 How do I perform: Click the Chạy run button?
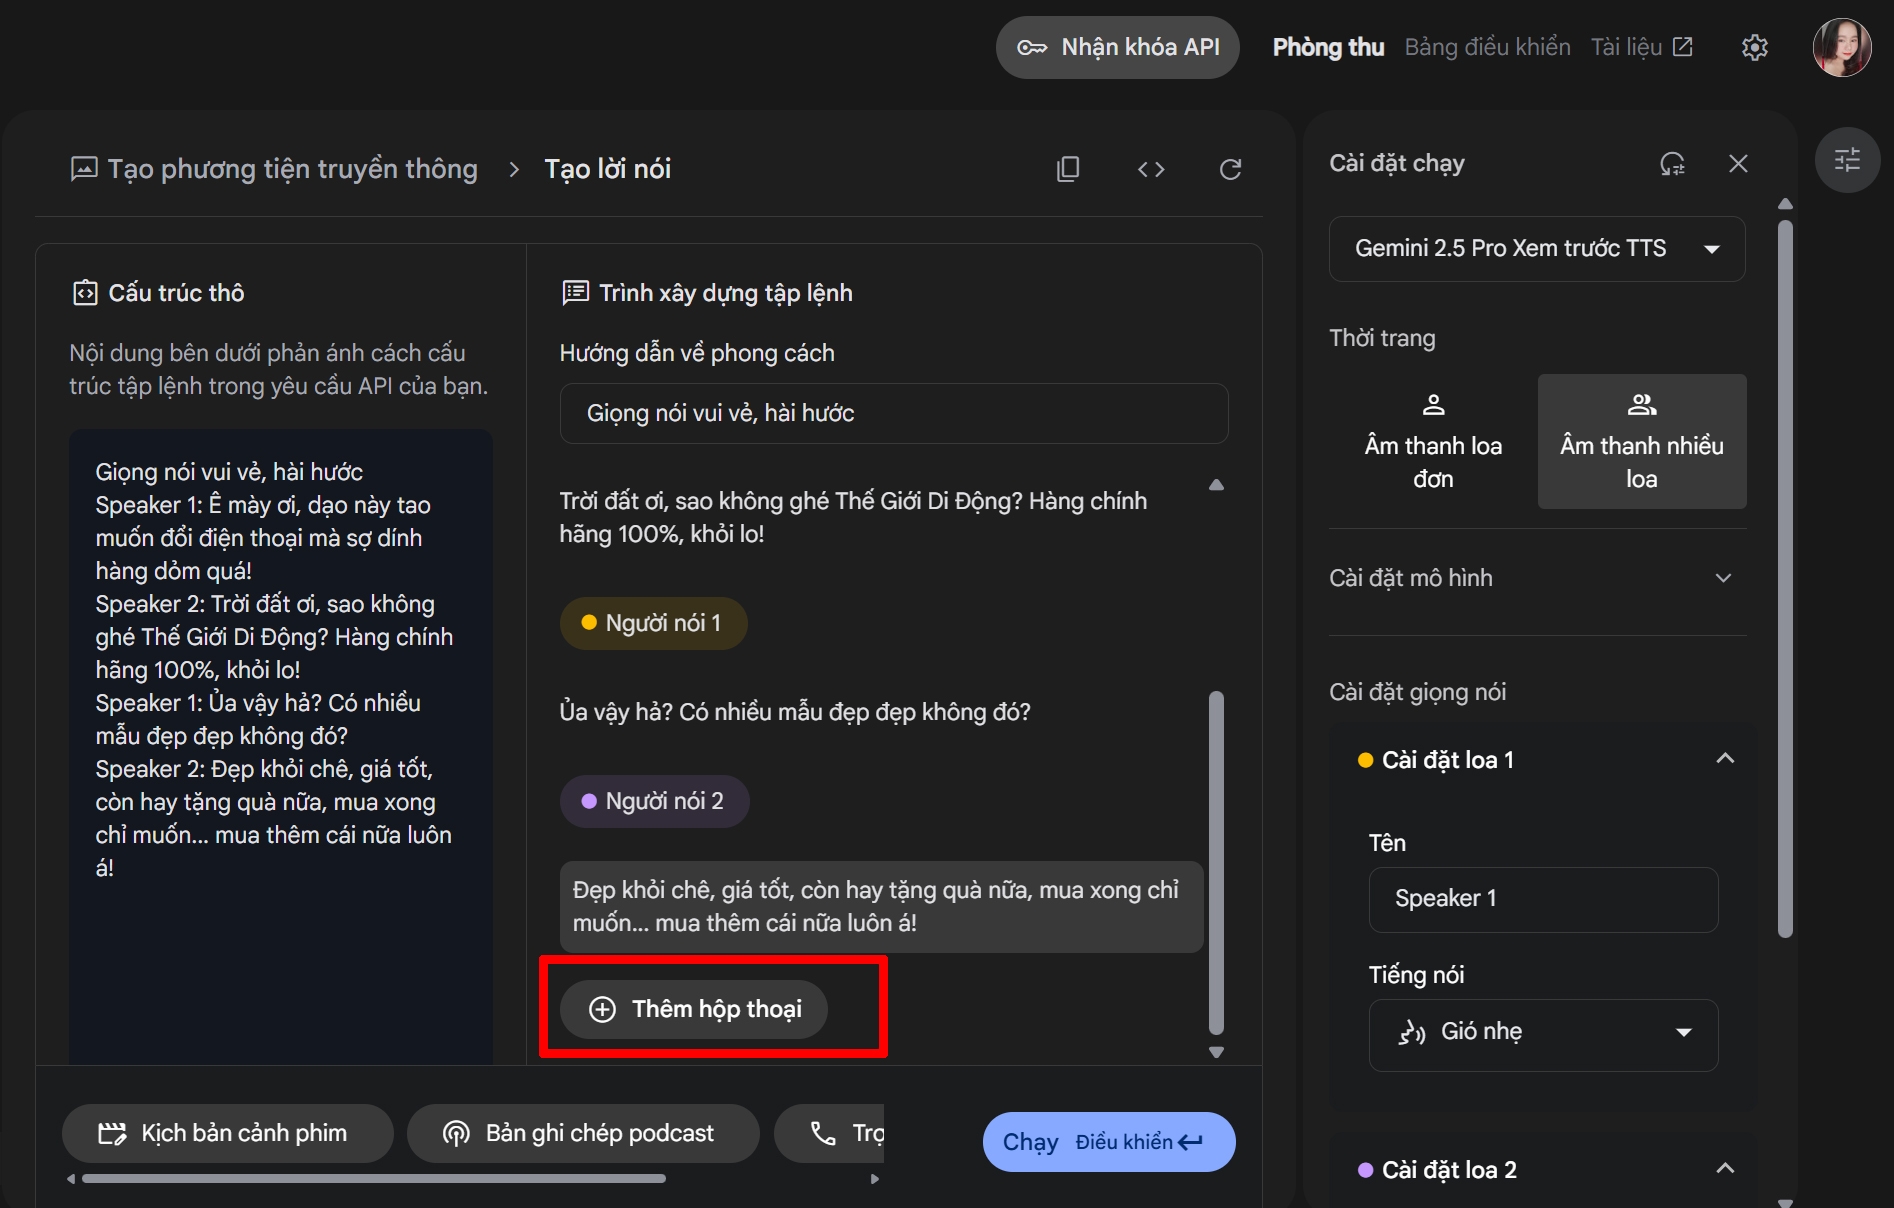tap(1109, 1142)
